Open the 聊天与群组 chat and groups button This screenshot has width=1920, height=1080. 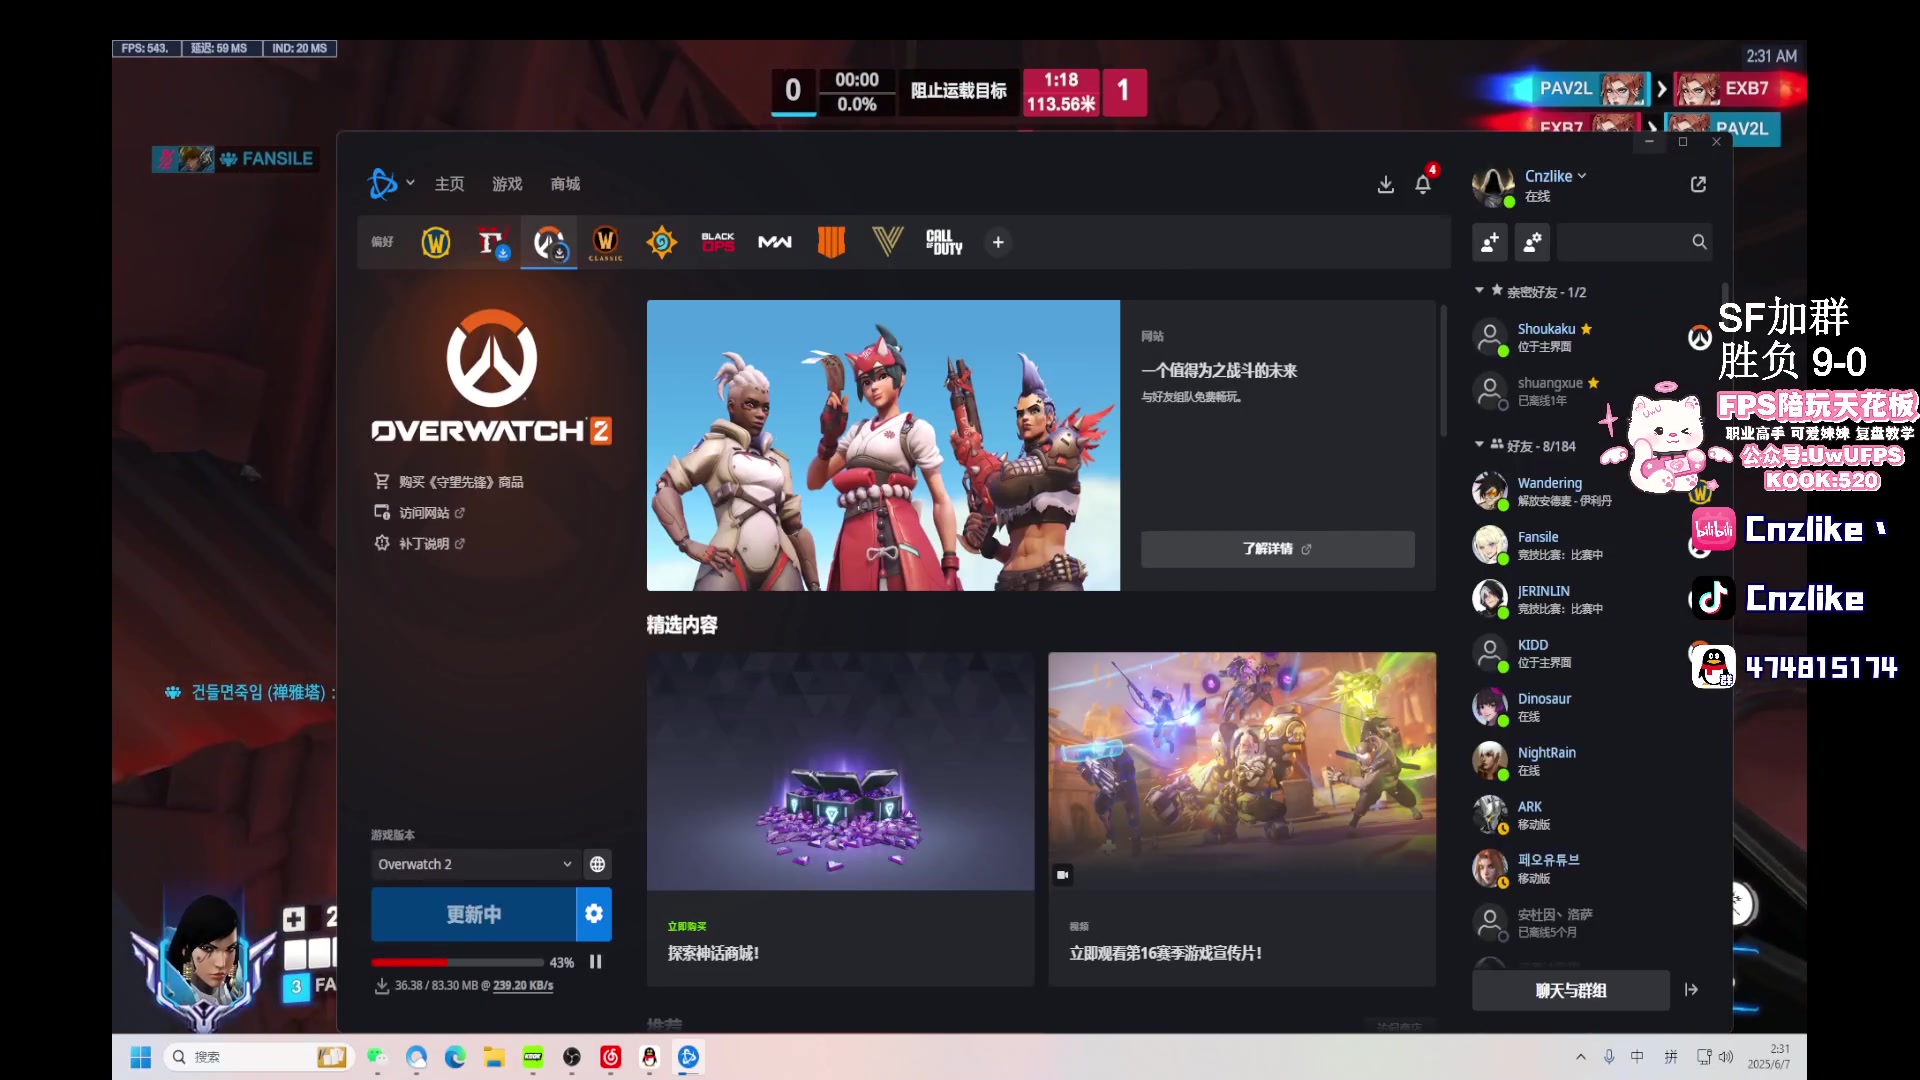[x=1571, y=990]
